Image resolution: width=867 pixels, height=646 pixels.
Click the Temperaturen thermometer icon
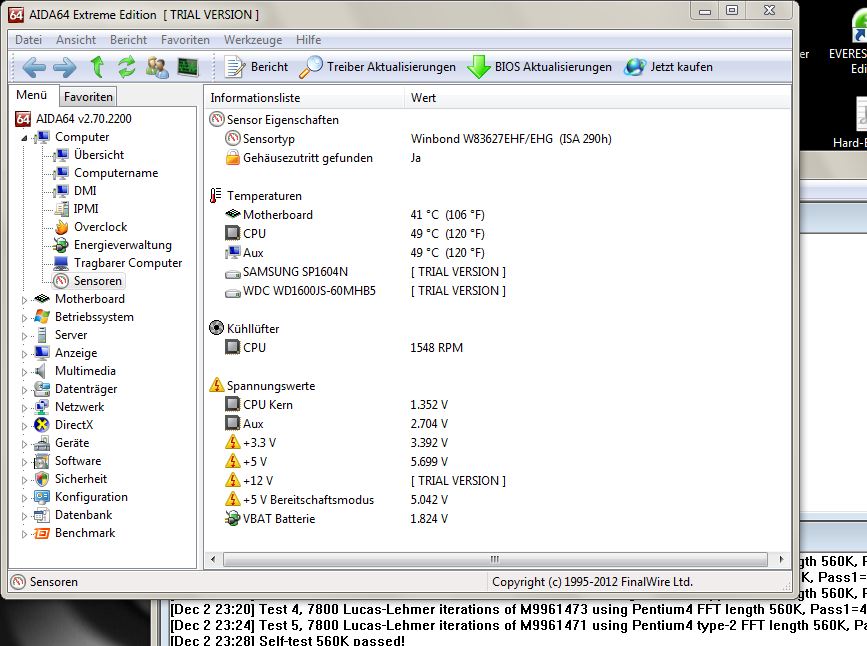pyautogui.click(x=216, y=196)
